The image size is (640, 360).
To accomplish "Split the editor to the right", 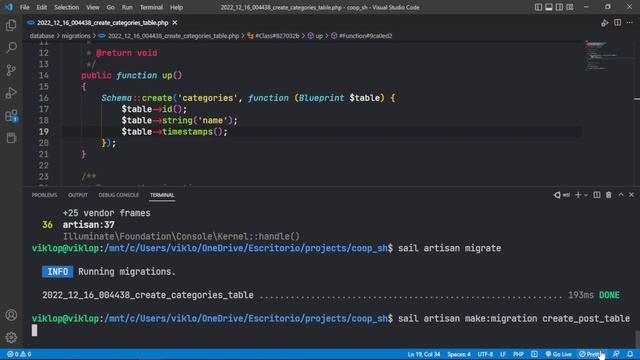I will coord(618,23).
